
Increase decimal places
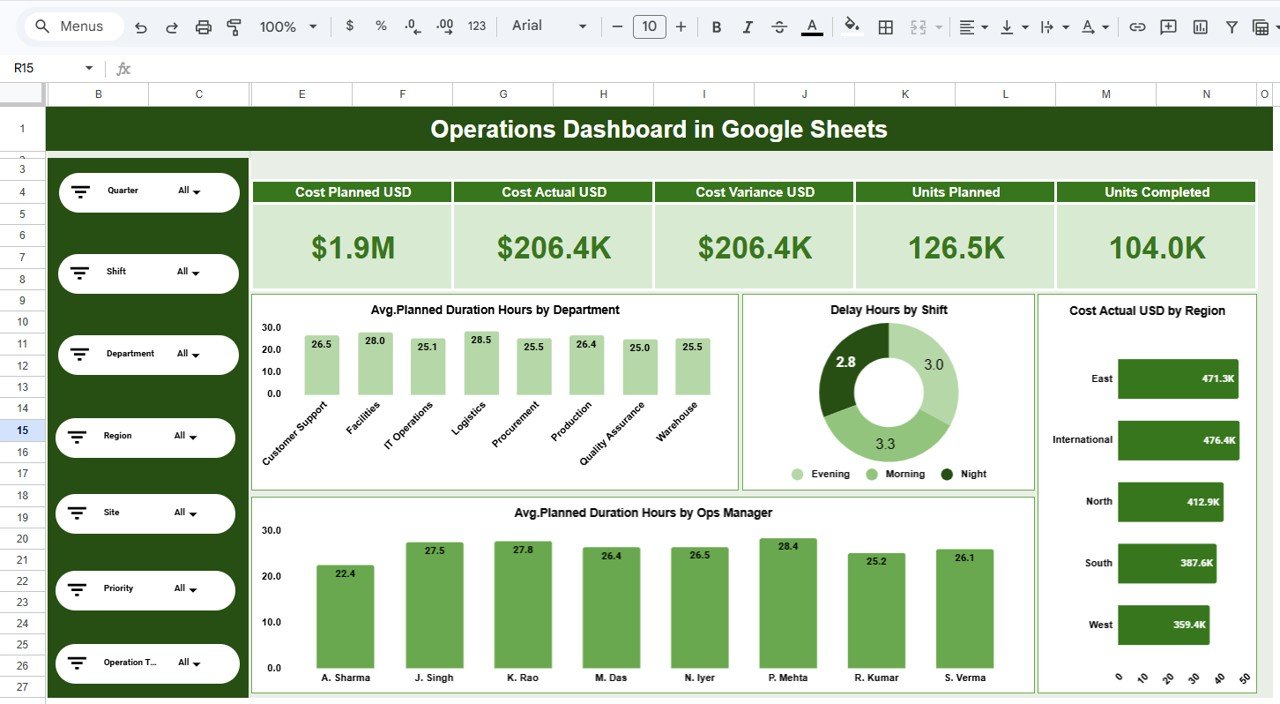[x=444, y=27]
